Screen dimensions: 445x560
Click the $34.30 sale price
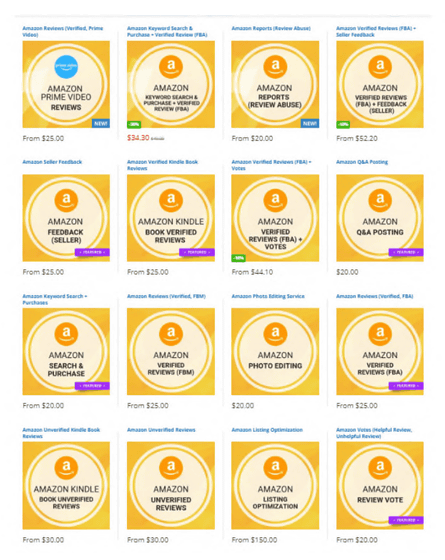tap(138, 138)
